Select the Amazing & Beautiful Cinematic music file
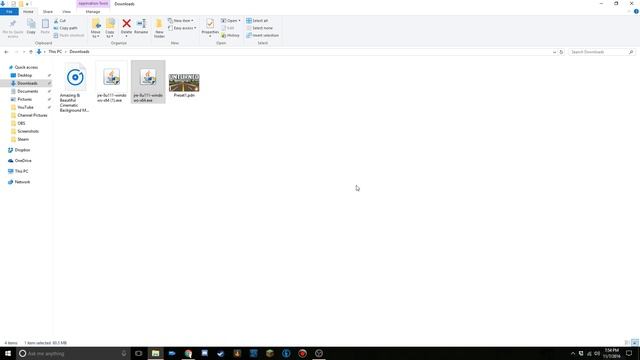The width and height of the screenshot is (640, 360). tap(75, 87)
